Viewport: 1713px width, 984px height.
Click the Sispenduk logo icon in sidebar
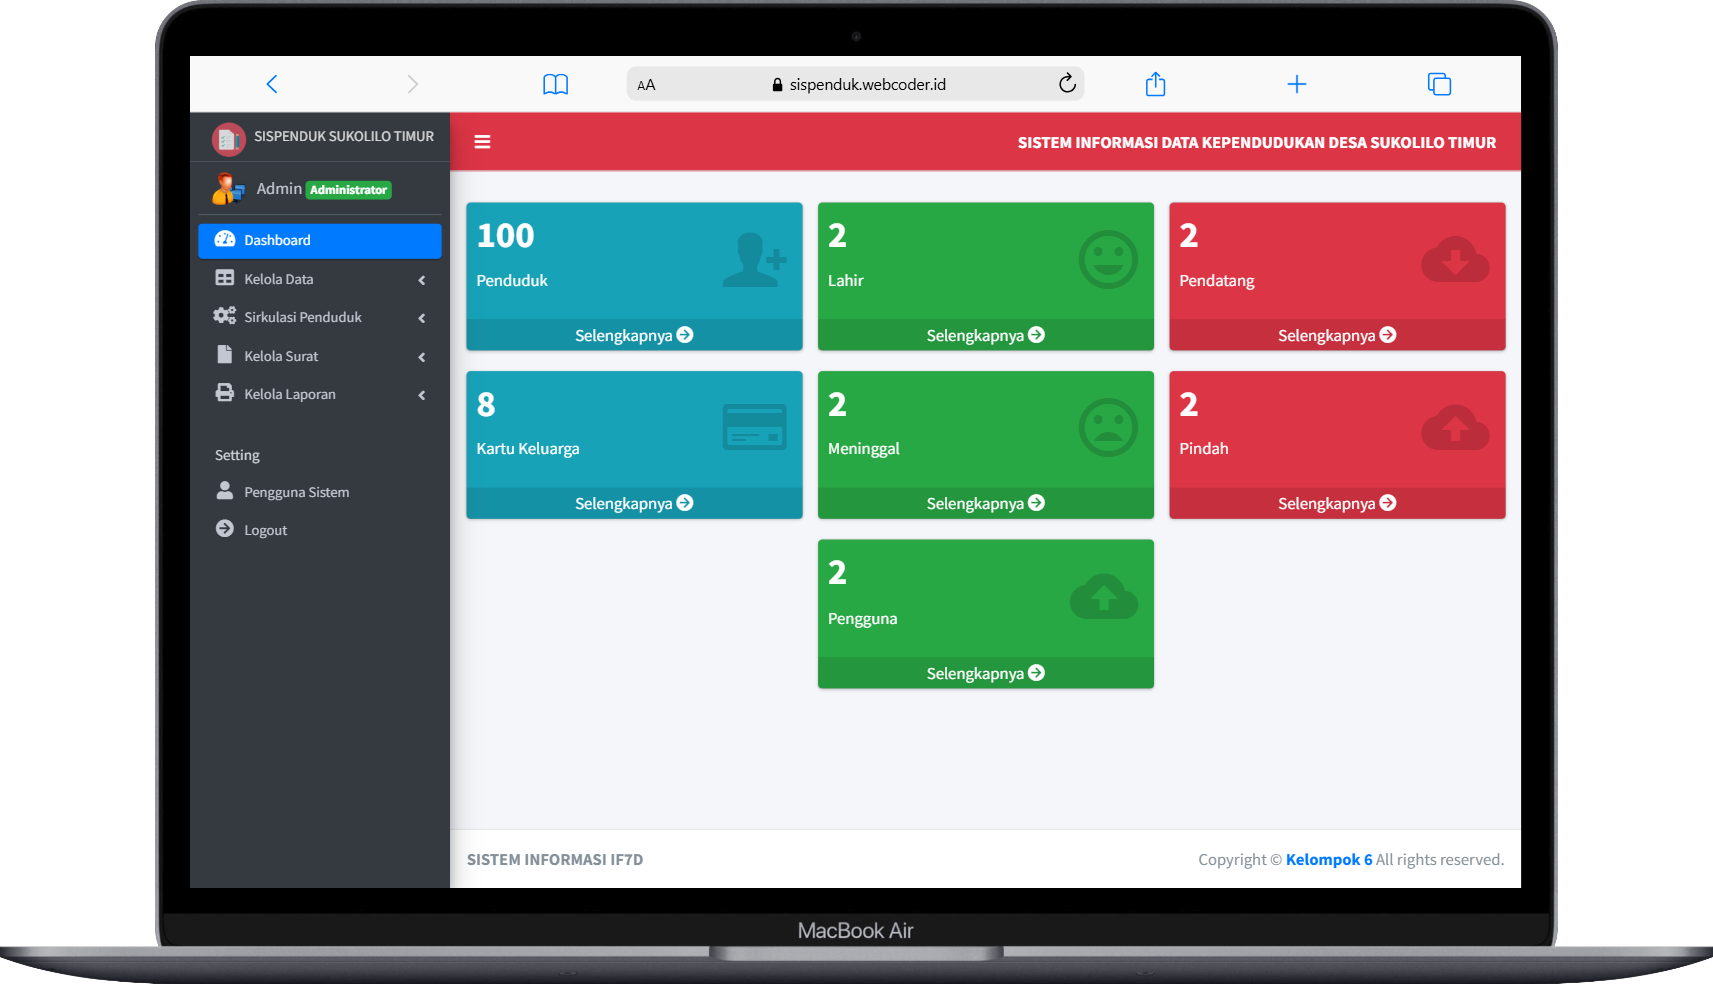[229, 139]
